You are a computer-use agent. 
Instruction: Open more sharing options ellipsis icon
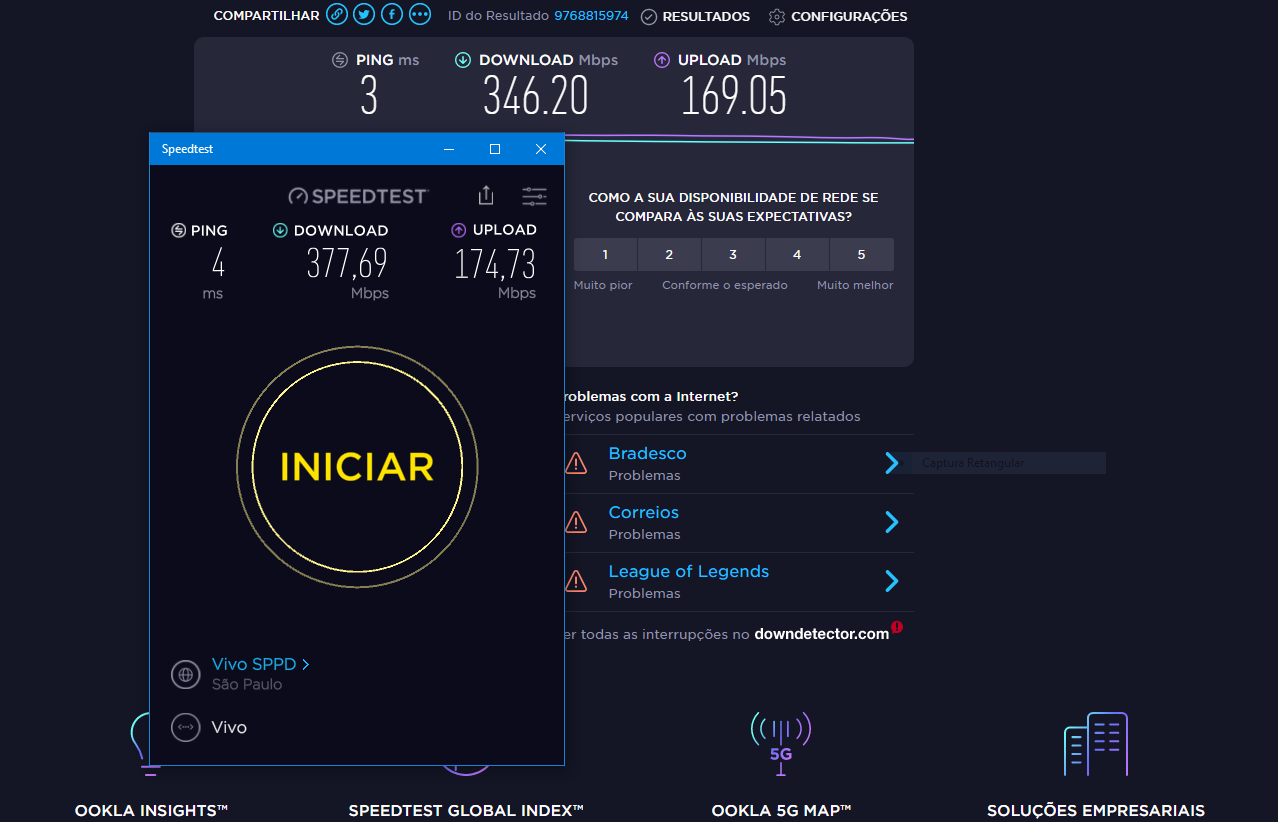pyautogui.click(x=420, y=15)
